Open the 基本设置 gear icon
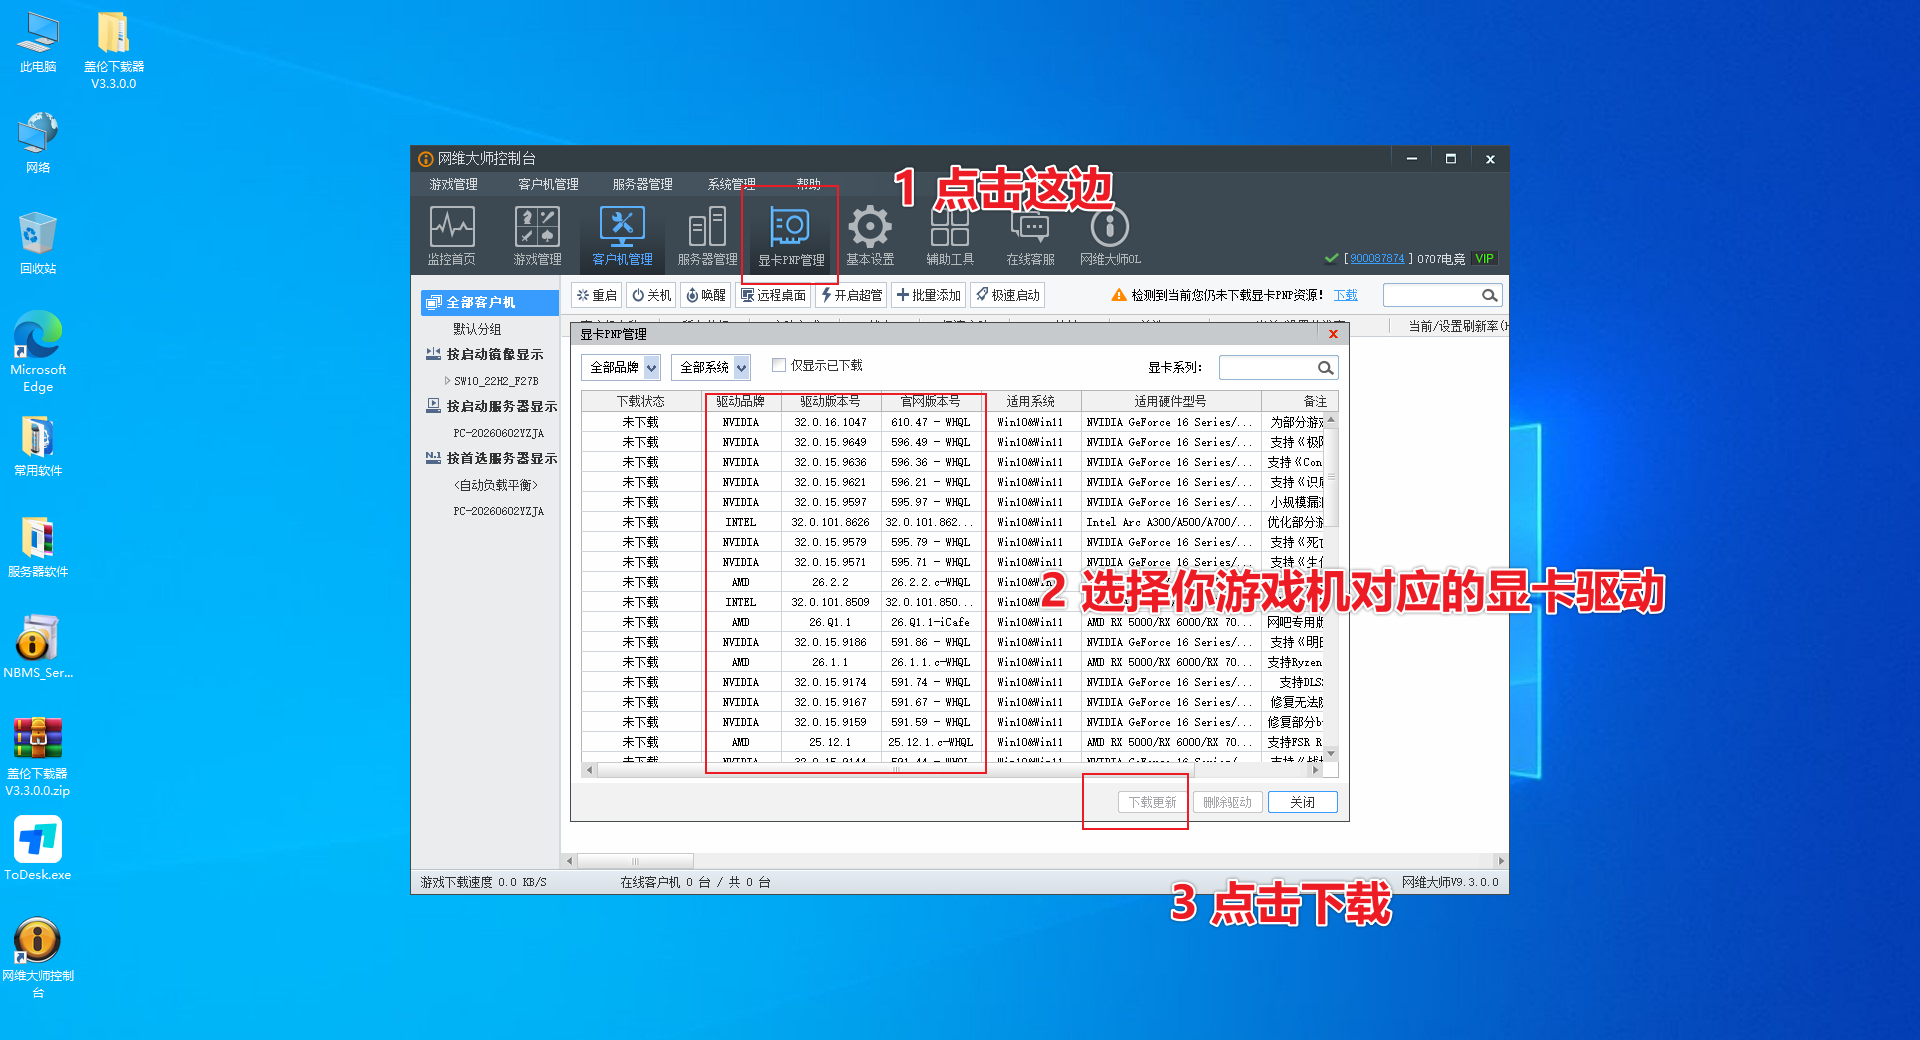 870,236
